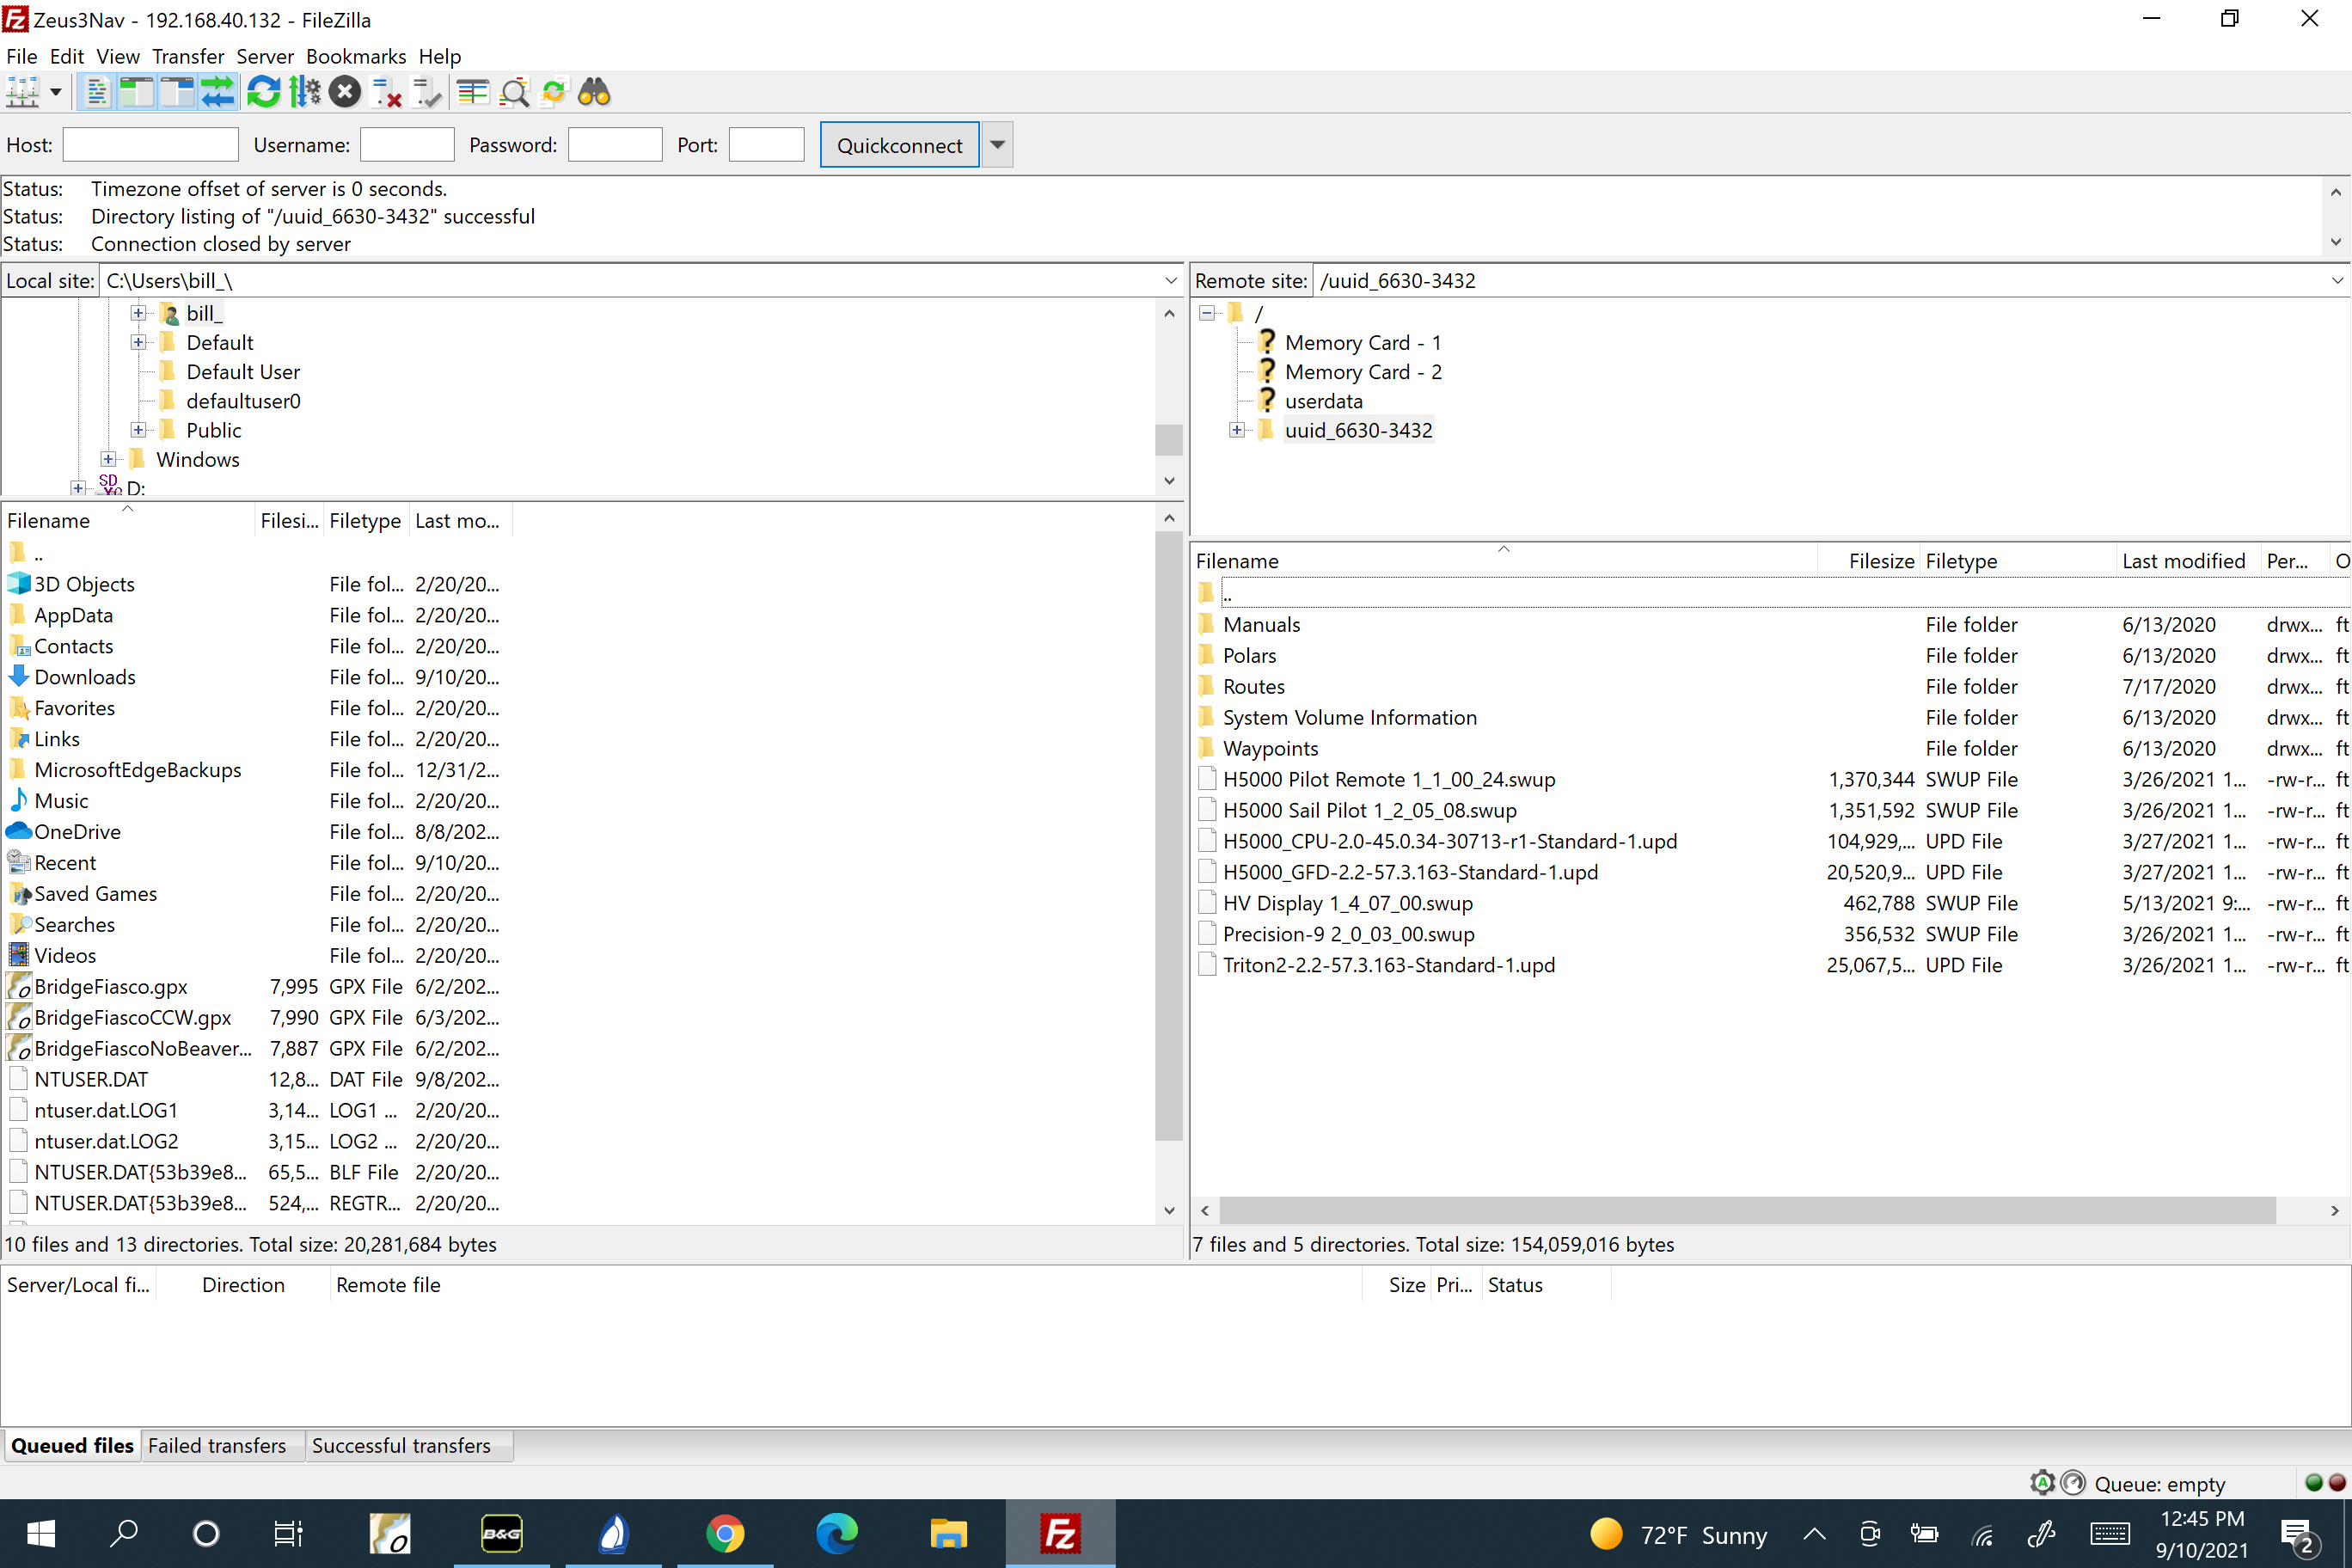Open the Server menu
The height and width of the screenshot is (1568, 2352).
pos(265,56)
